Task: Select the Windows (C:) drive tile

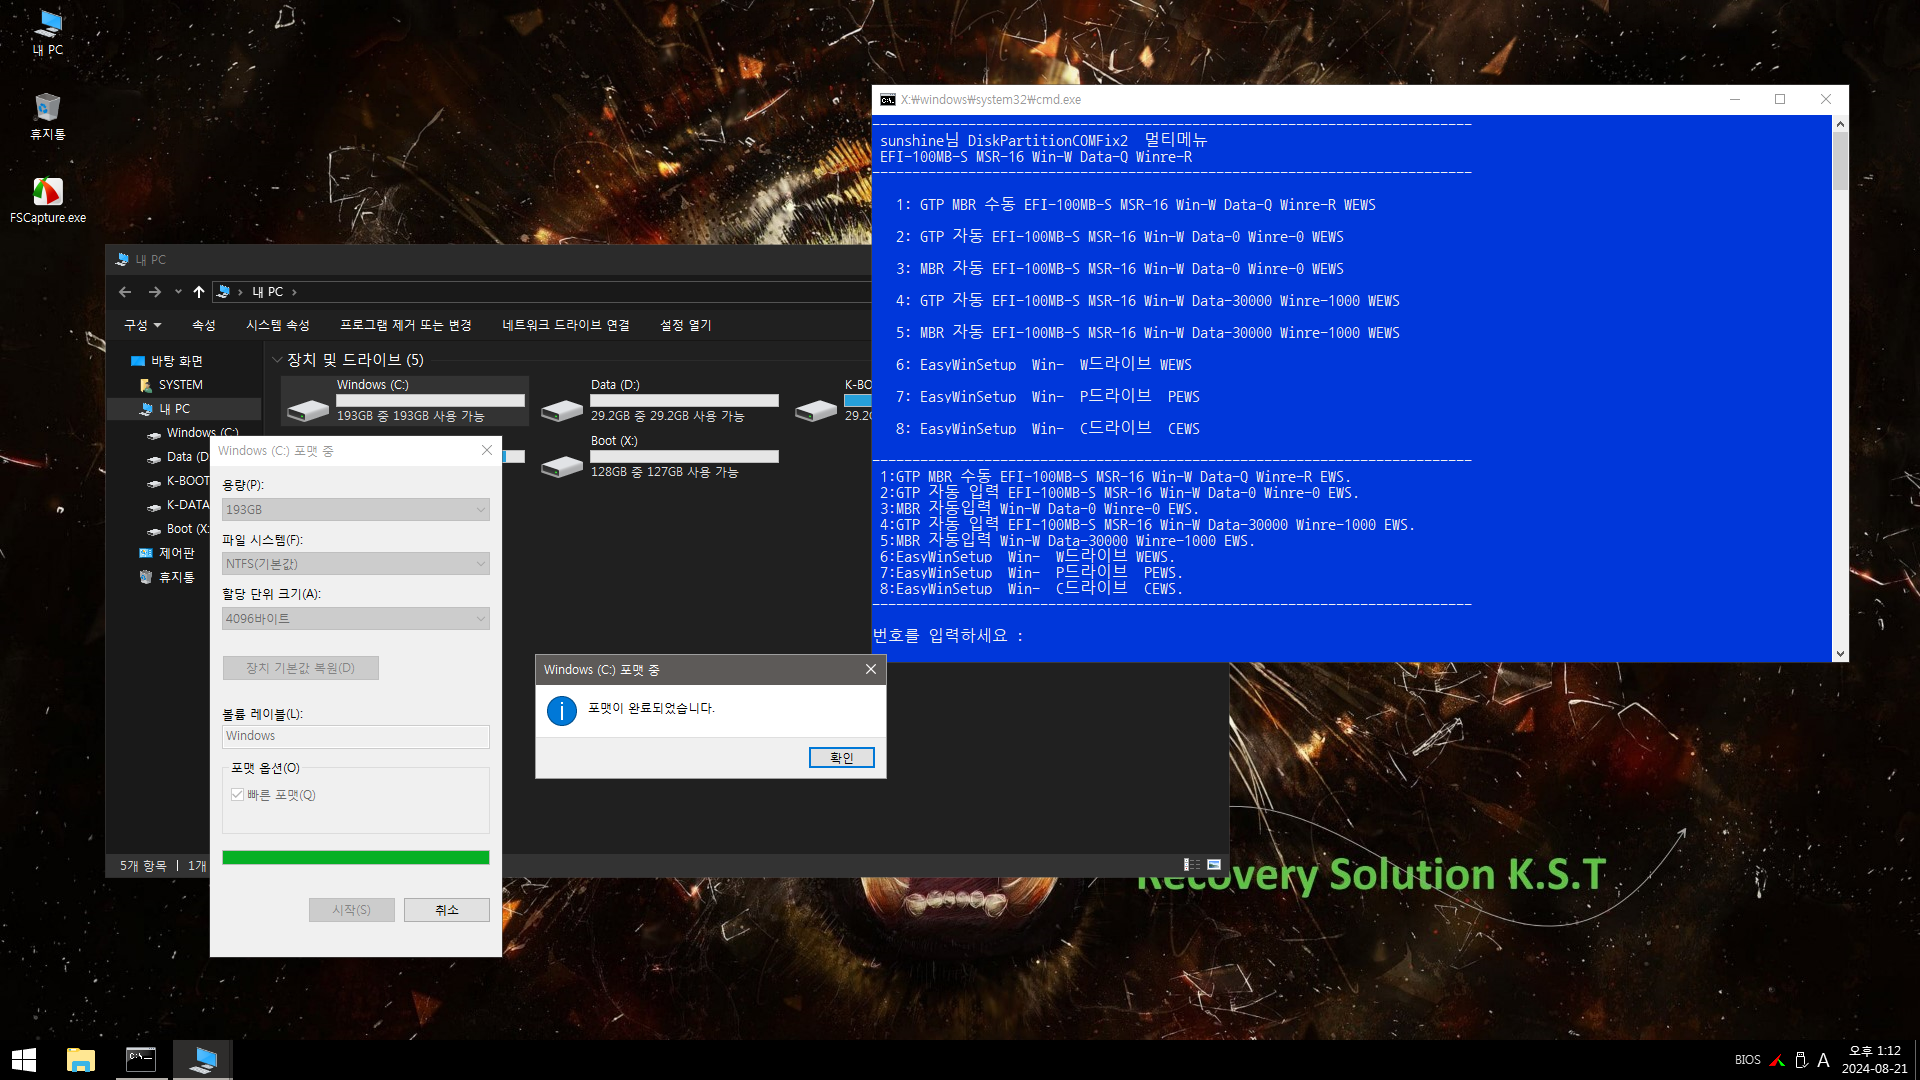Action: 405,400
